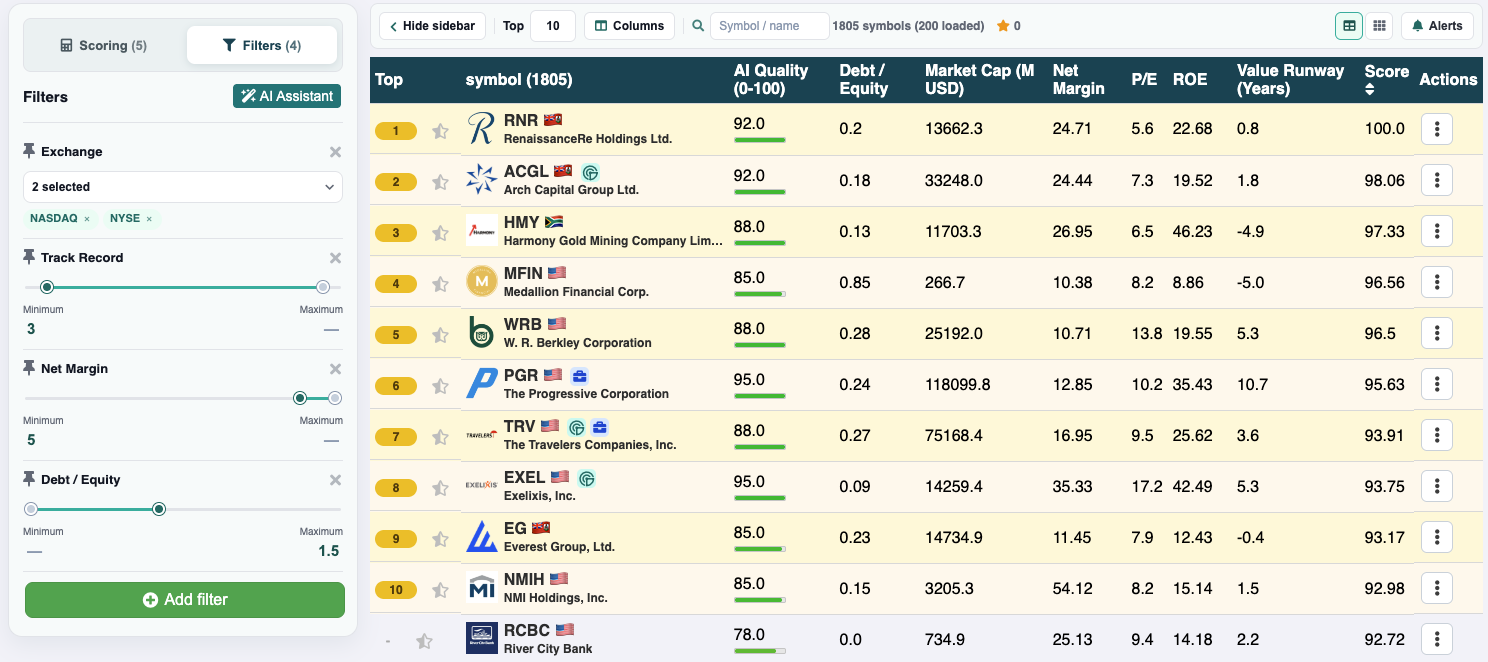This screenshot has width=1488, height=662.
Task: Remove the Track Record filter
Action: [x=336, y=258]
